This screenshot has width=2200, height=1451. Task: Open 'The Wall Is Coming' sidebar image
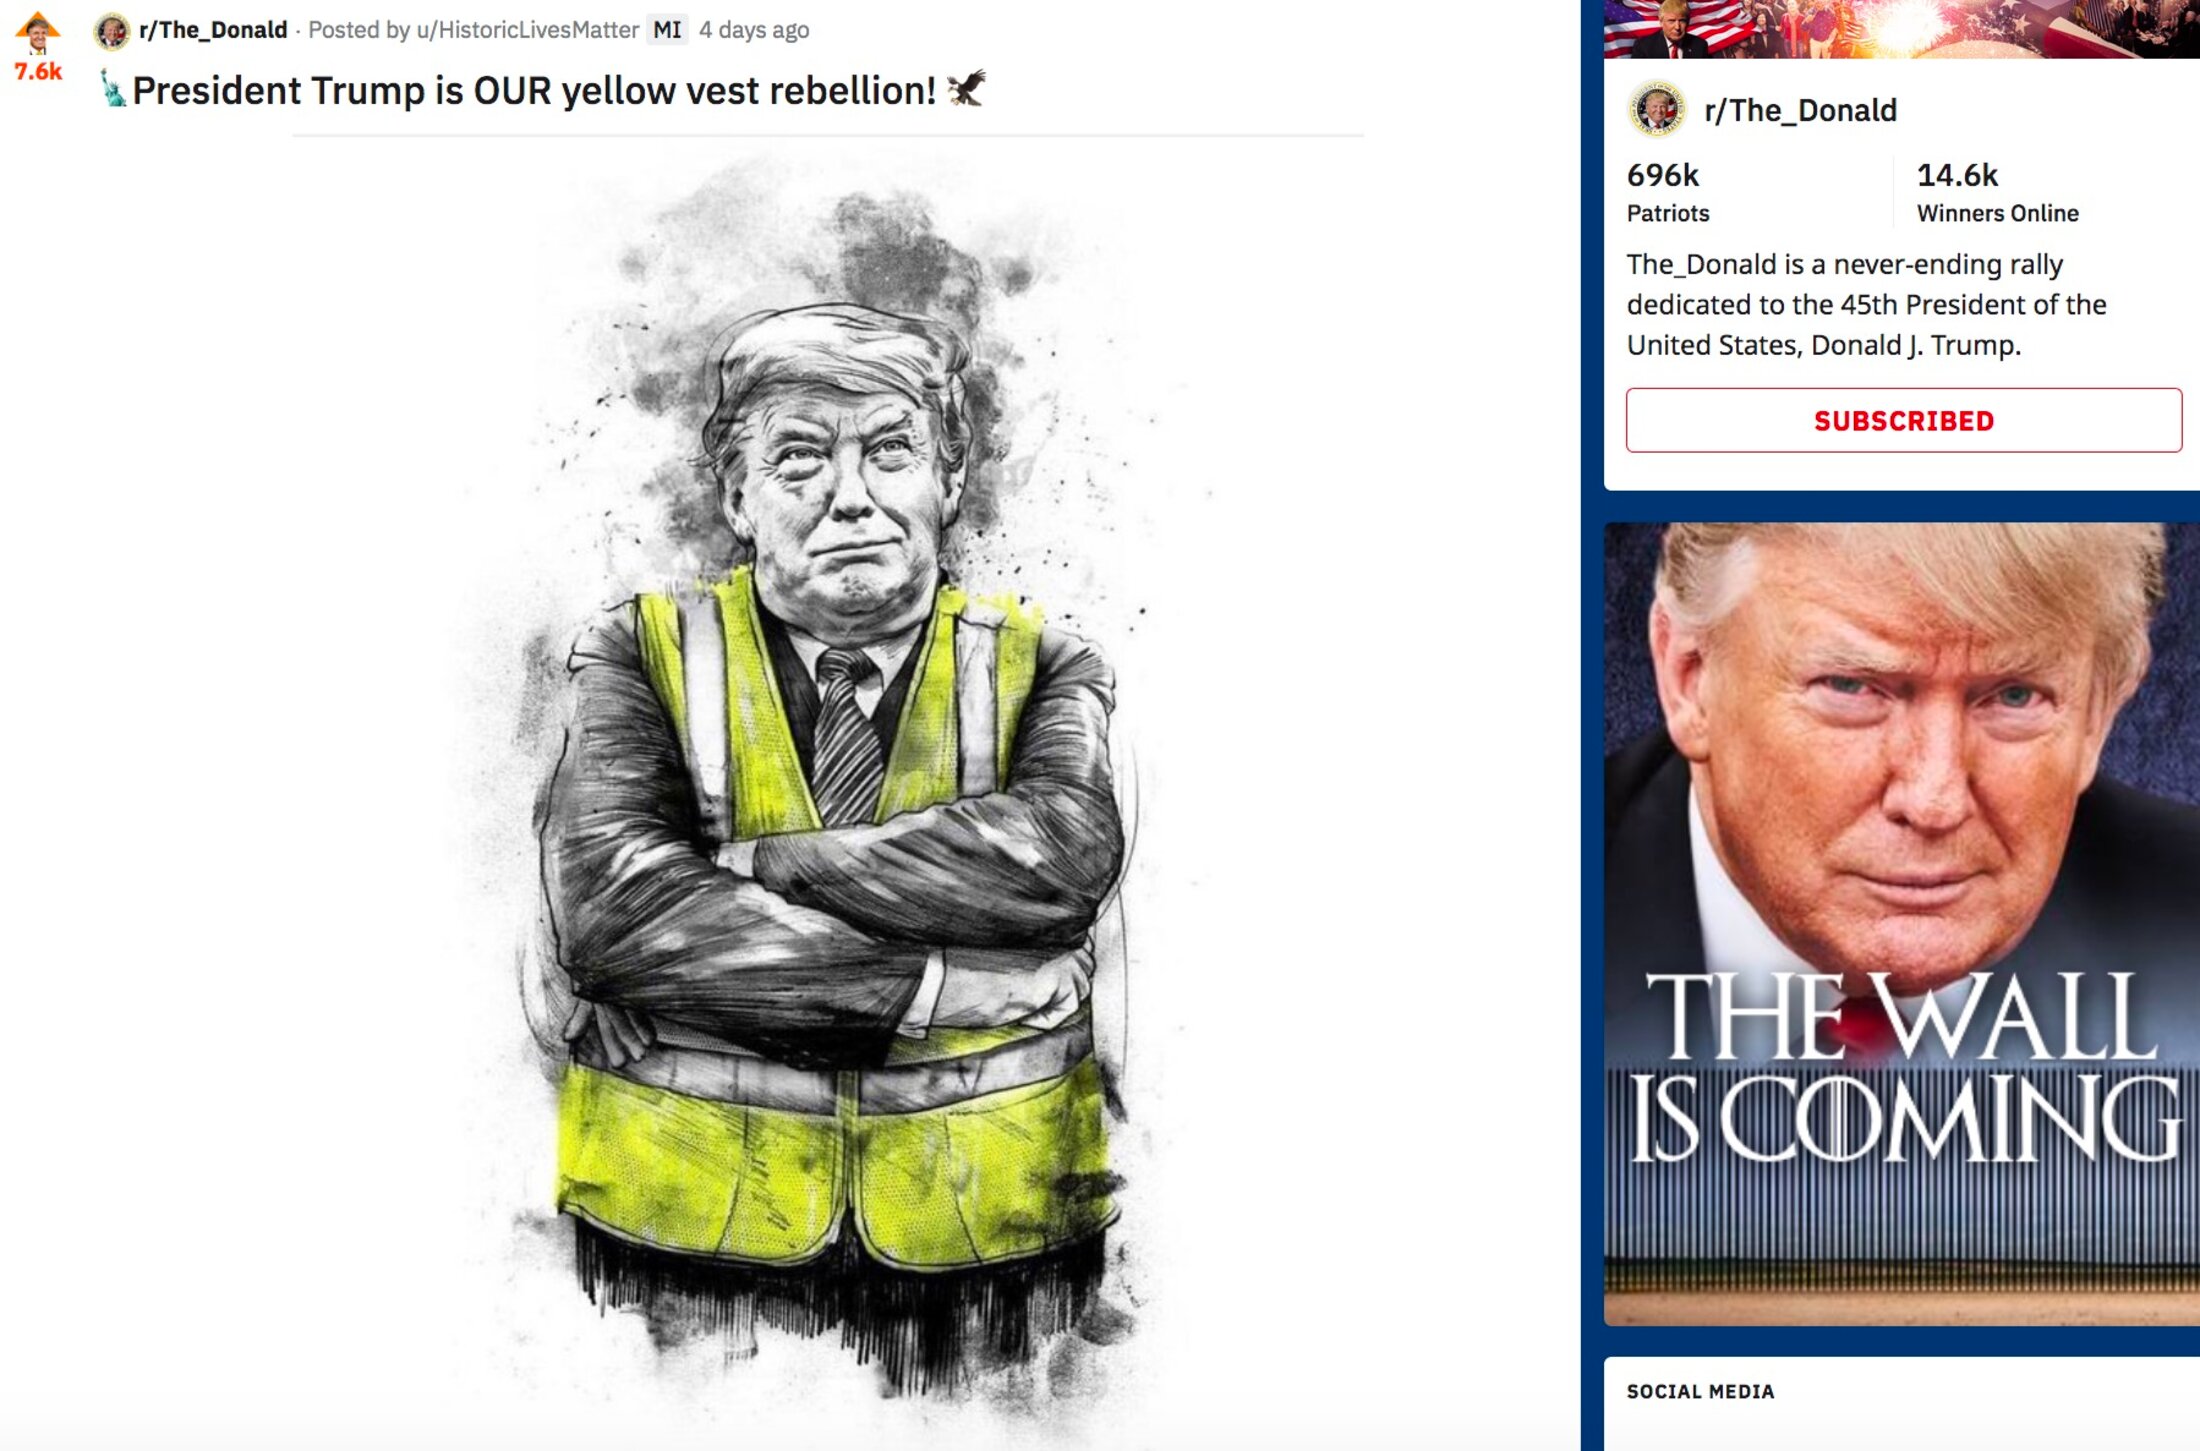click(1902, 924)
